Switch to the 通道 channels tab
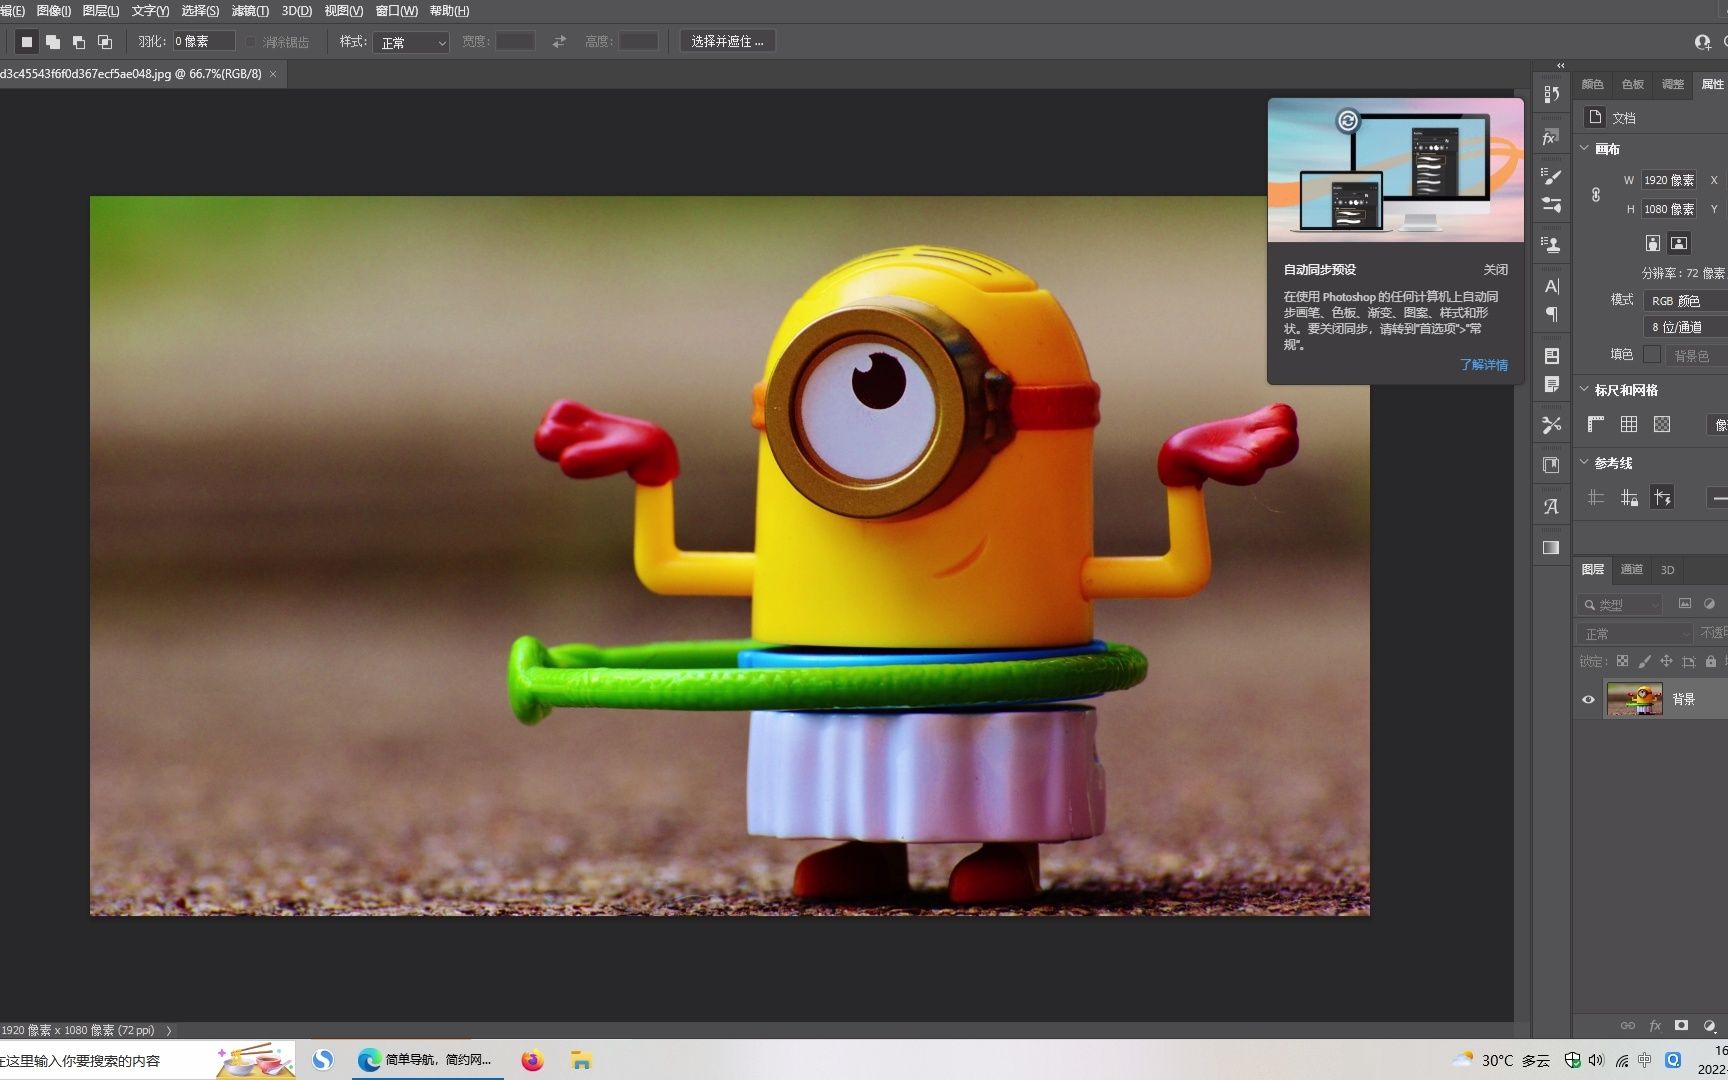 [1631, 569]
